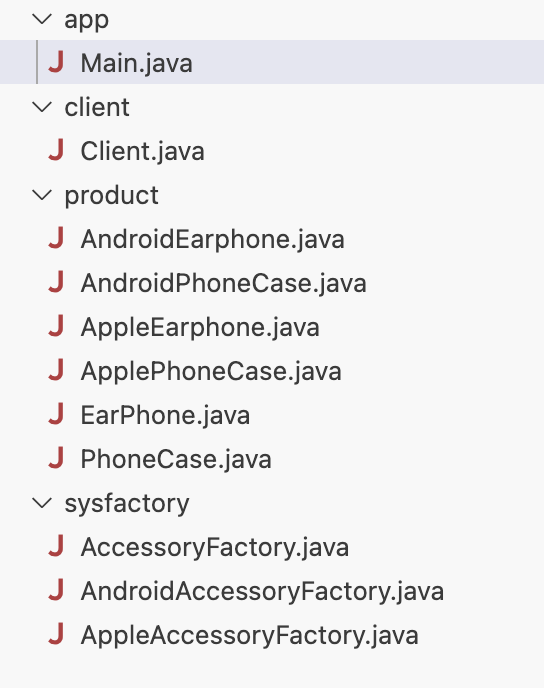
Task: Open the Client.java file name
Action: click(x=143, y=151)
